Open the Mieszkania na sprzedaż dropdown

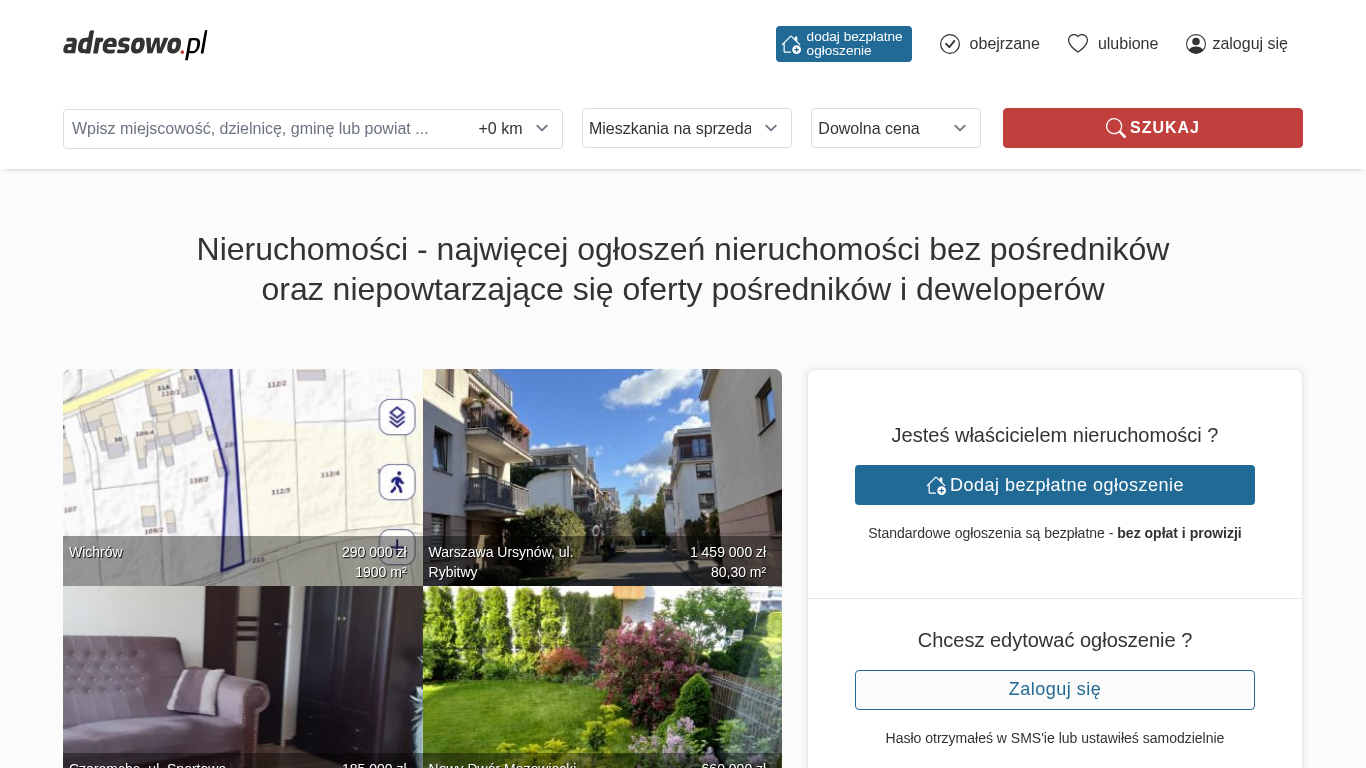pos(686,128)
